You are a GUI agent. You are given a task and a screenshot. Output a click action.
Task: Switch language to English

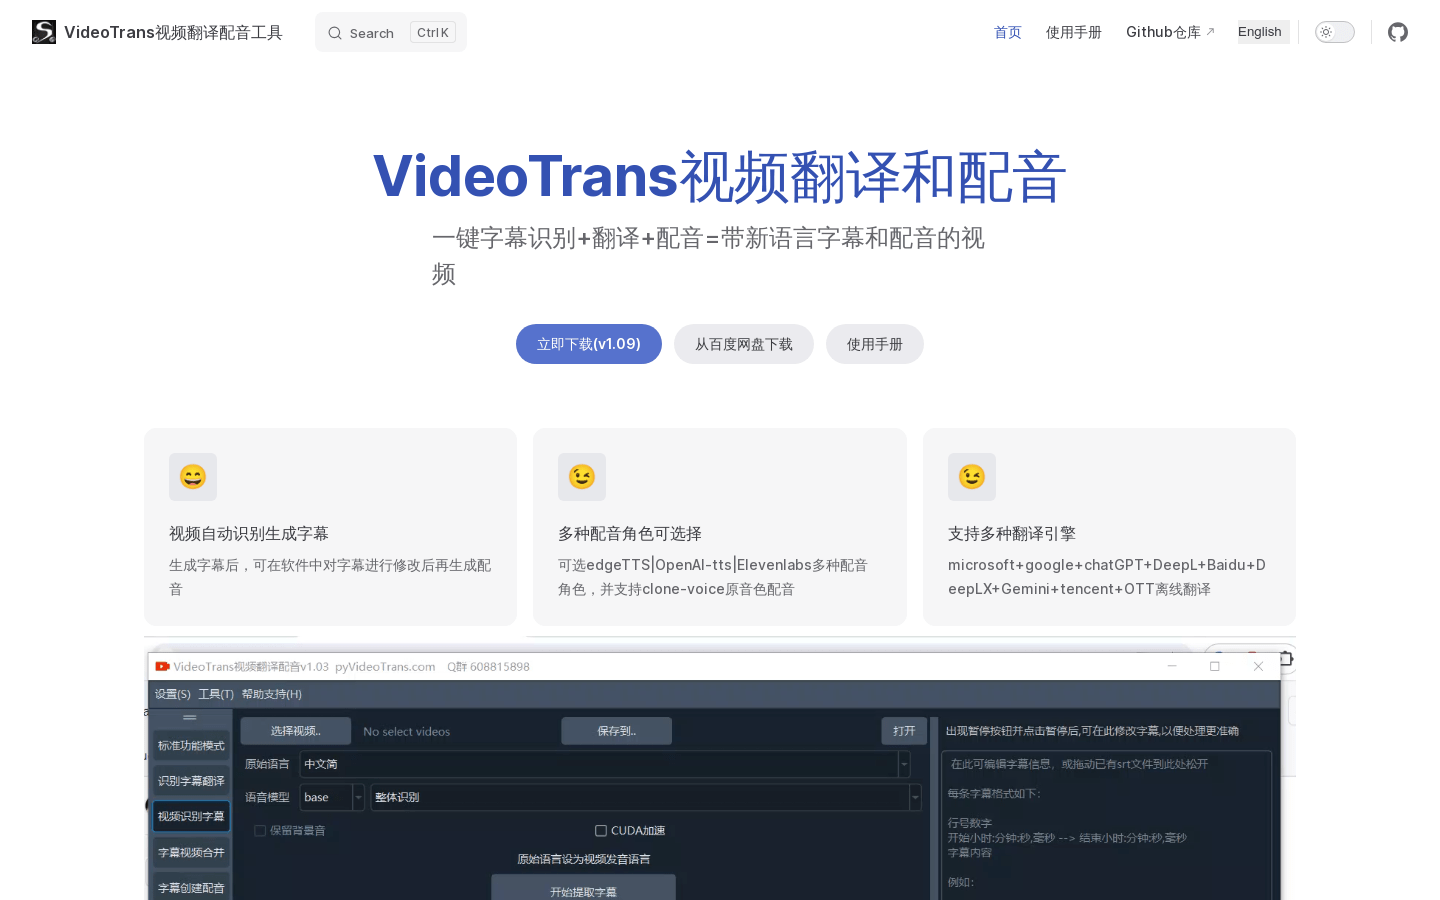coord(1260,32)
